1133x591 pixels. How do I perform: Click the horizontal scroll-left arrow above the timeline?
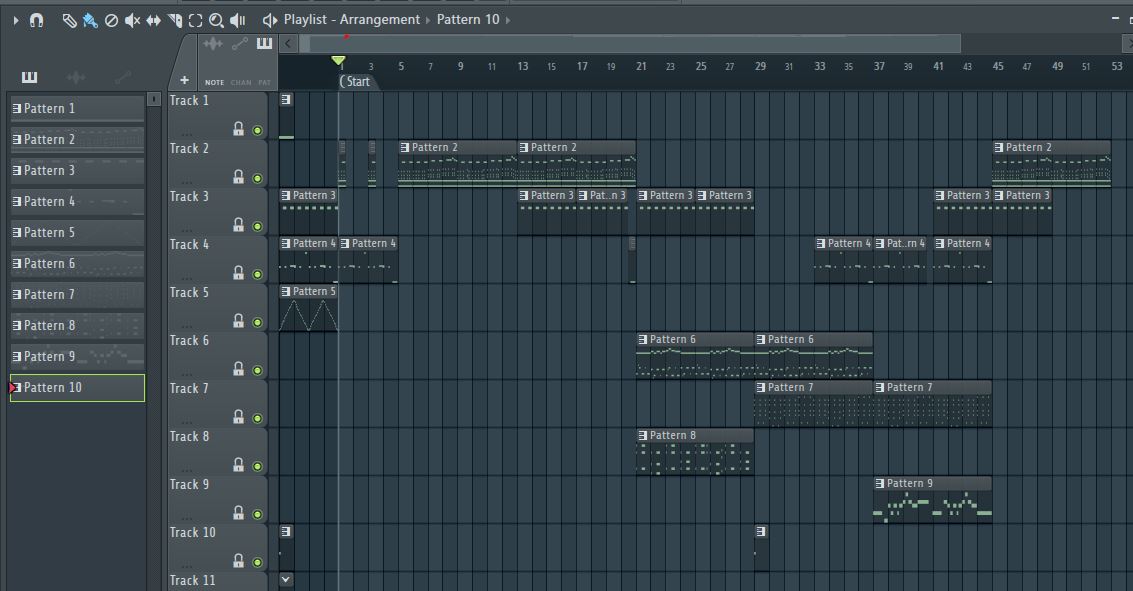click(288, 43)
